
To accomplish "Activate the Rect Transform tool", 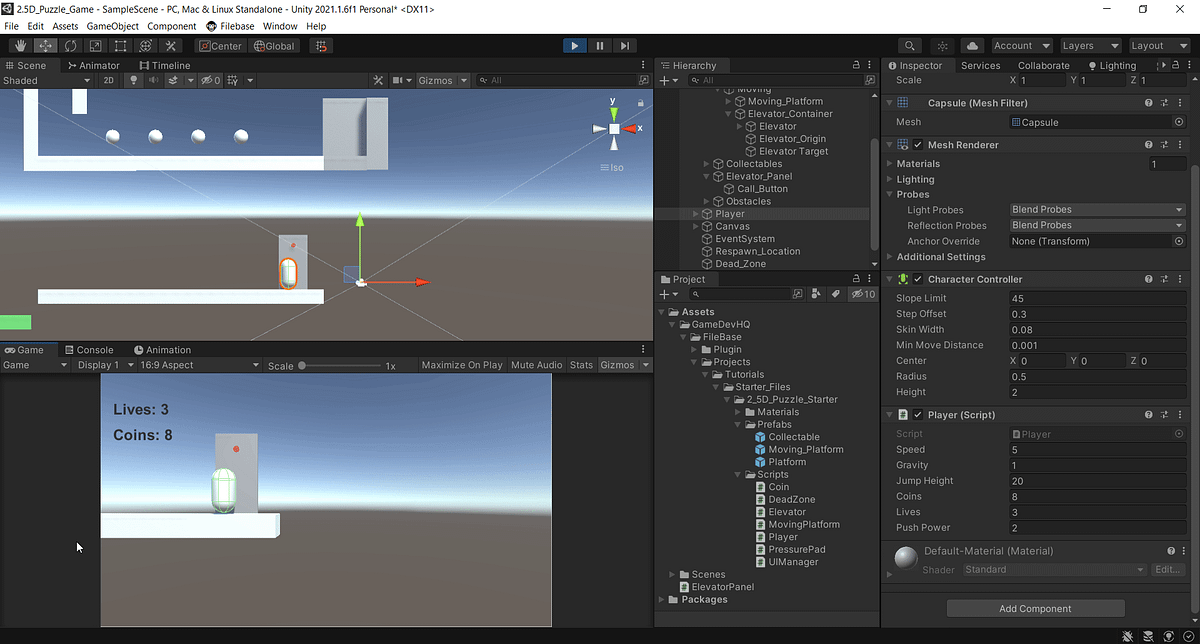I will pyautogui.click(x=120, y=45).
